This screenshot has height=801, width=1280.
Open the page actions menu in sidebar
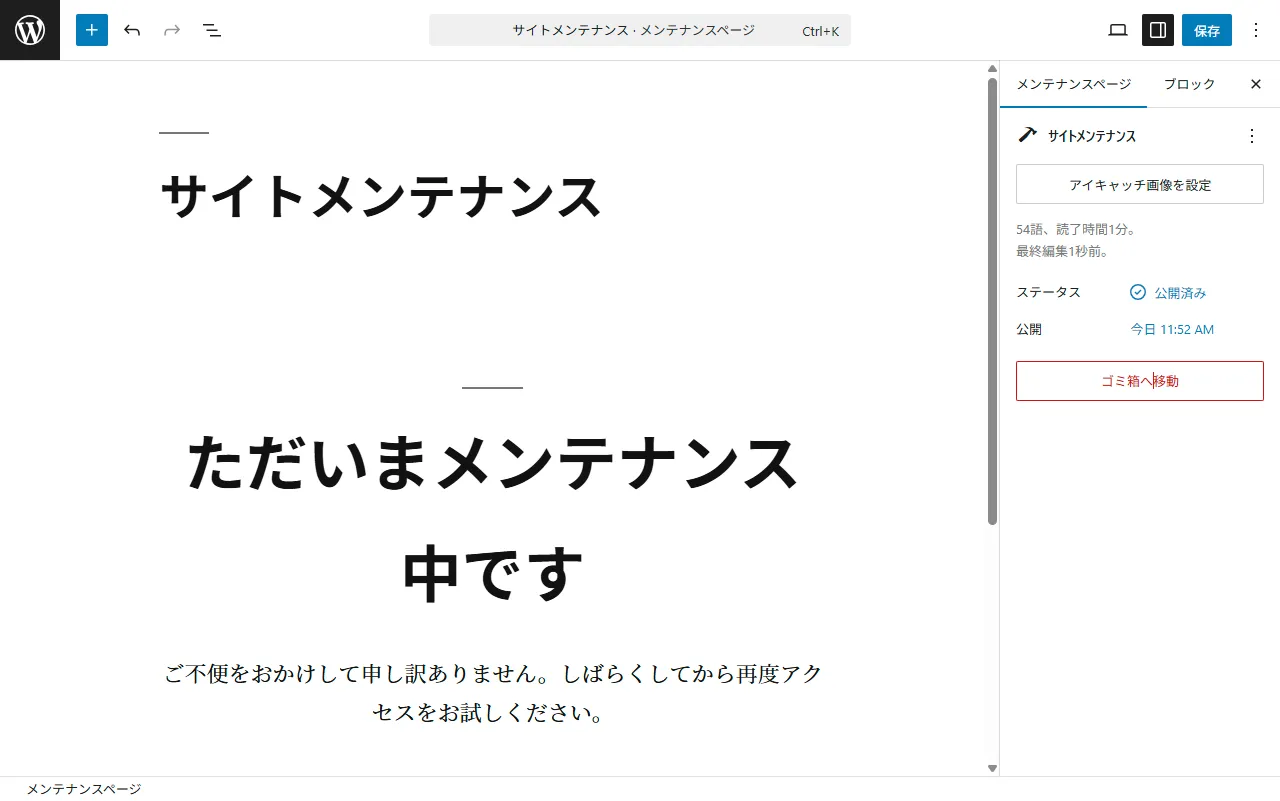[x=1252, y=136]
